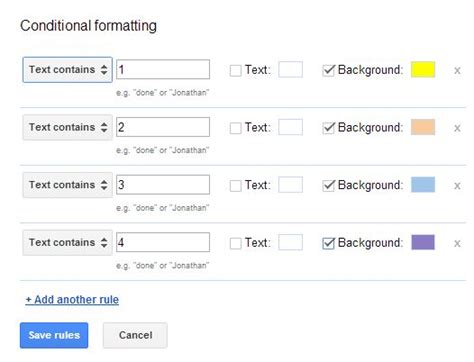Focus the input field containing 3
Viewport: 474px width, 362px height.
coord(163,185)
